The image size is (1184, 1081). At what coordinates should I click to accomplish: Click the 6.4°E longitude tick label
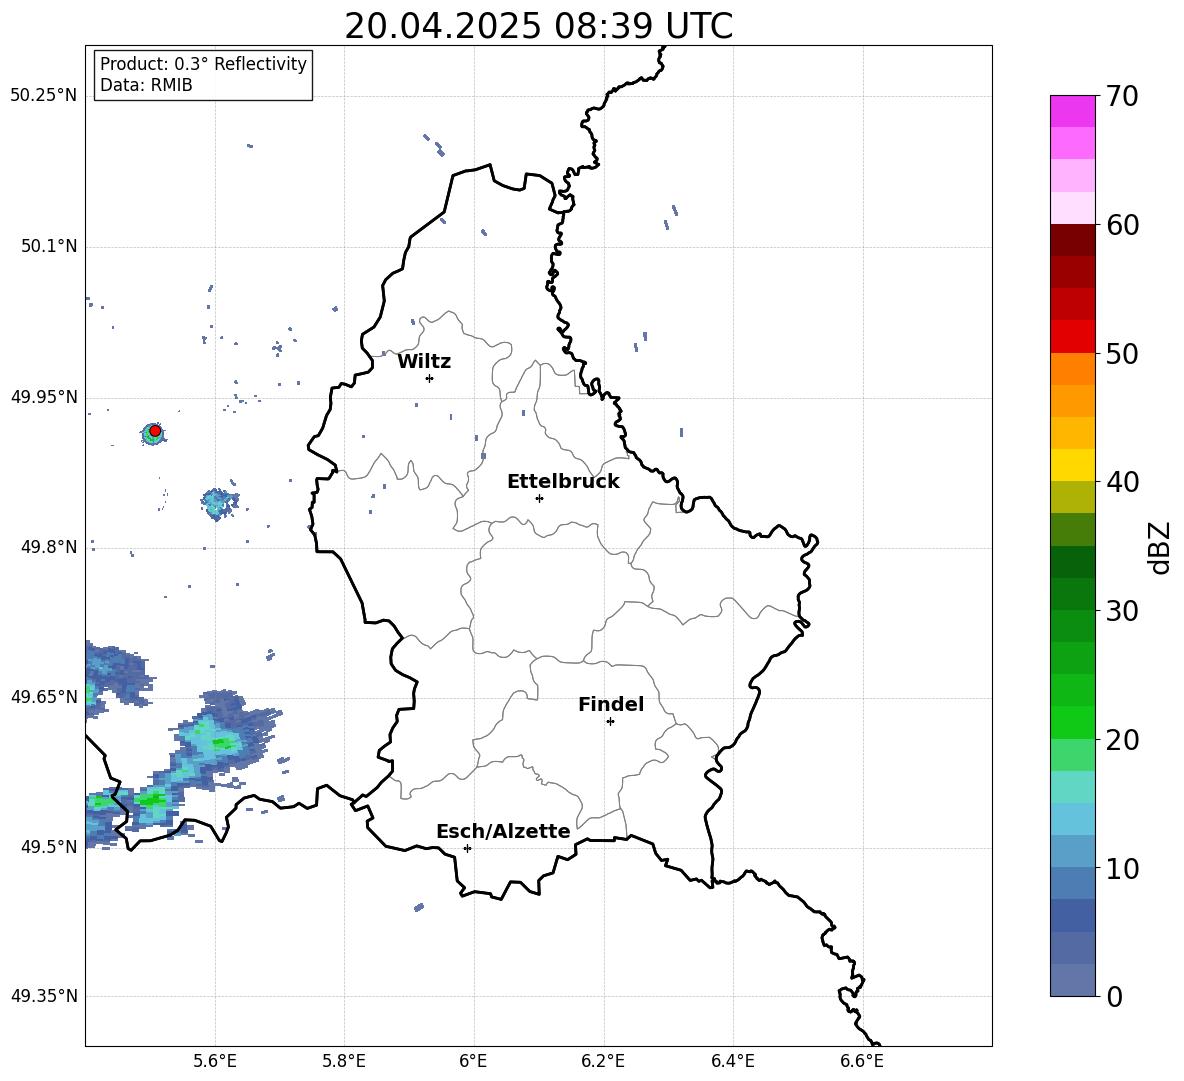click(732, 1061)
